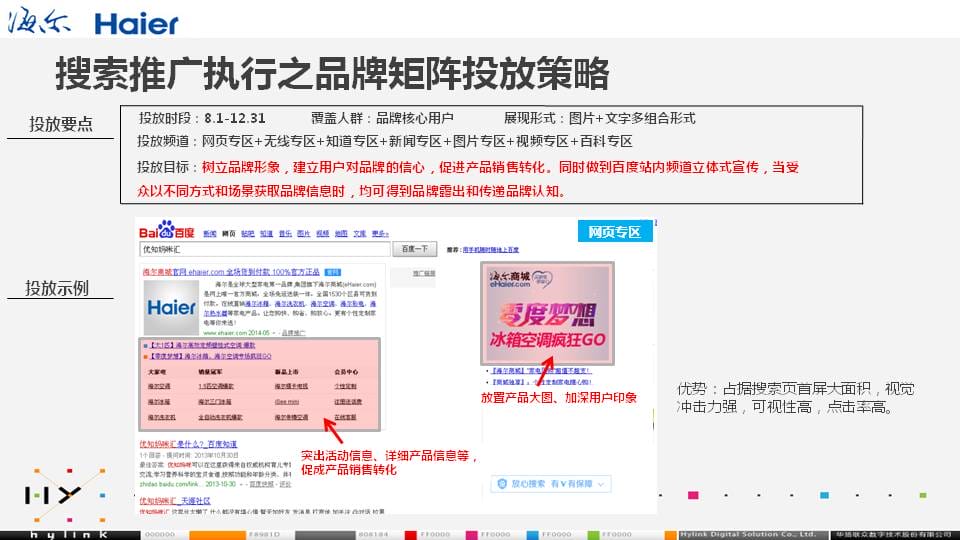Click the 投放示例 section label
Viewport: 960px width, 540px height.
57,288
